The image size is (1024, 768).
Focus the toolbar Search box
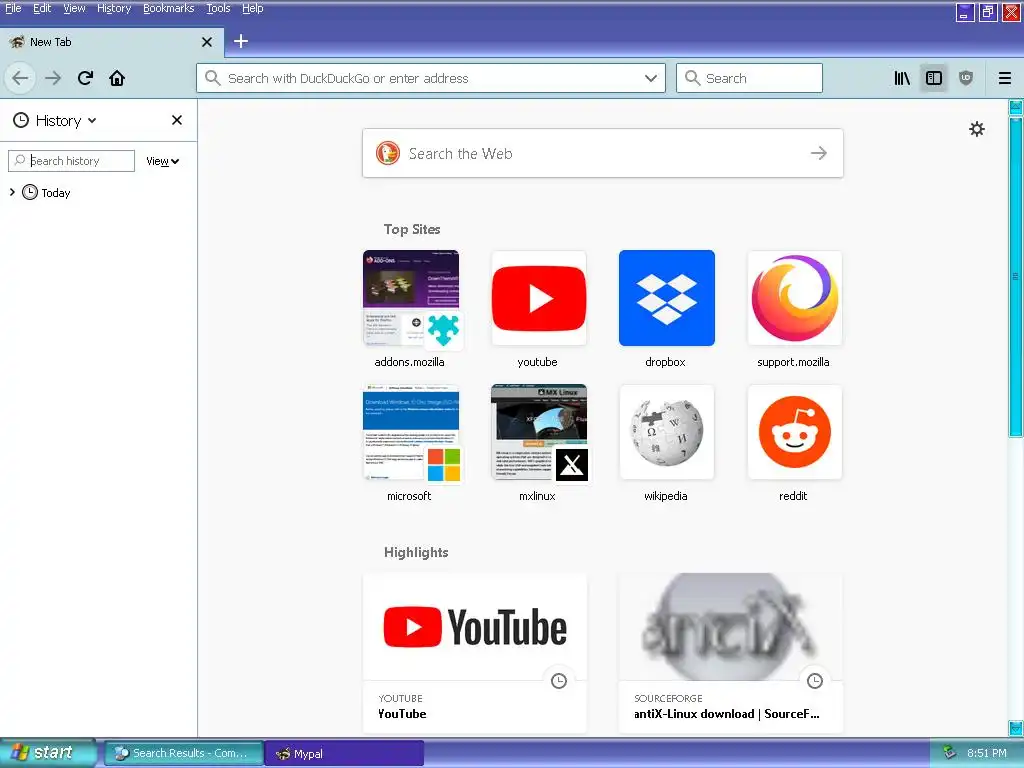(x=749, y=78)
